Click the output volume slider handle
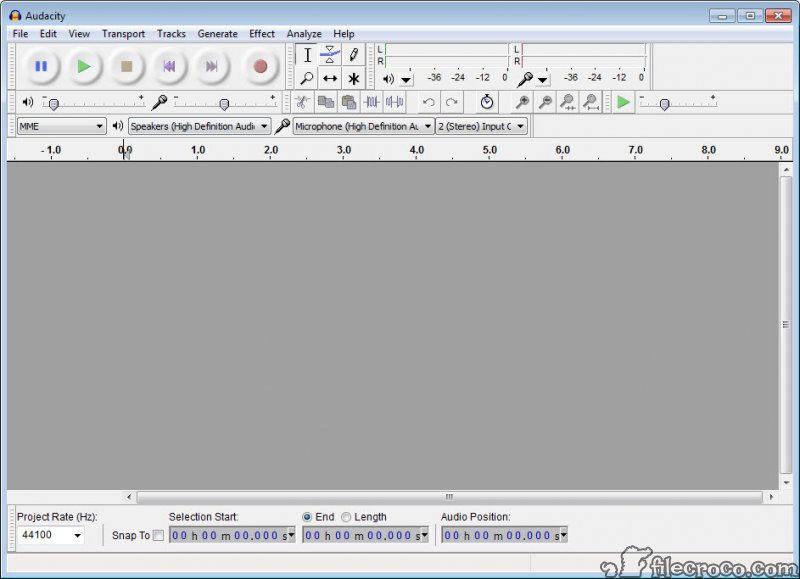Screen dimensions: 800x579 (54, 105)
